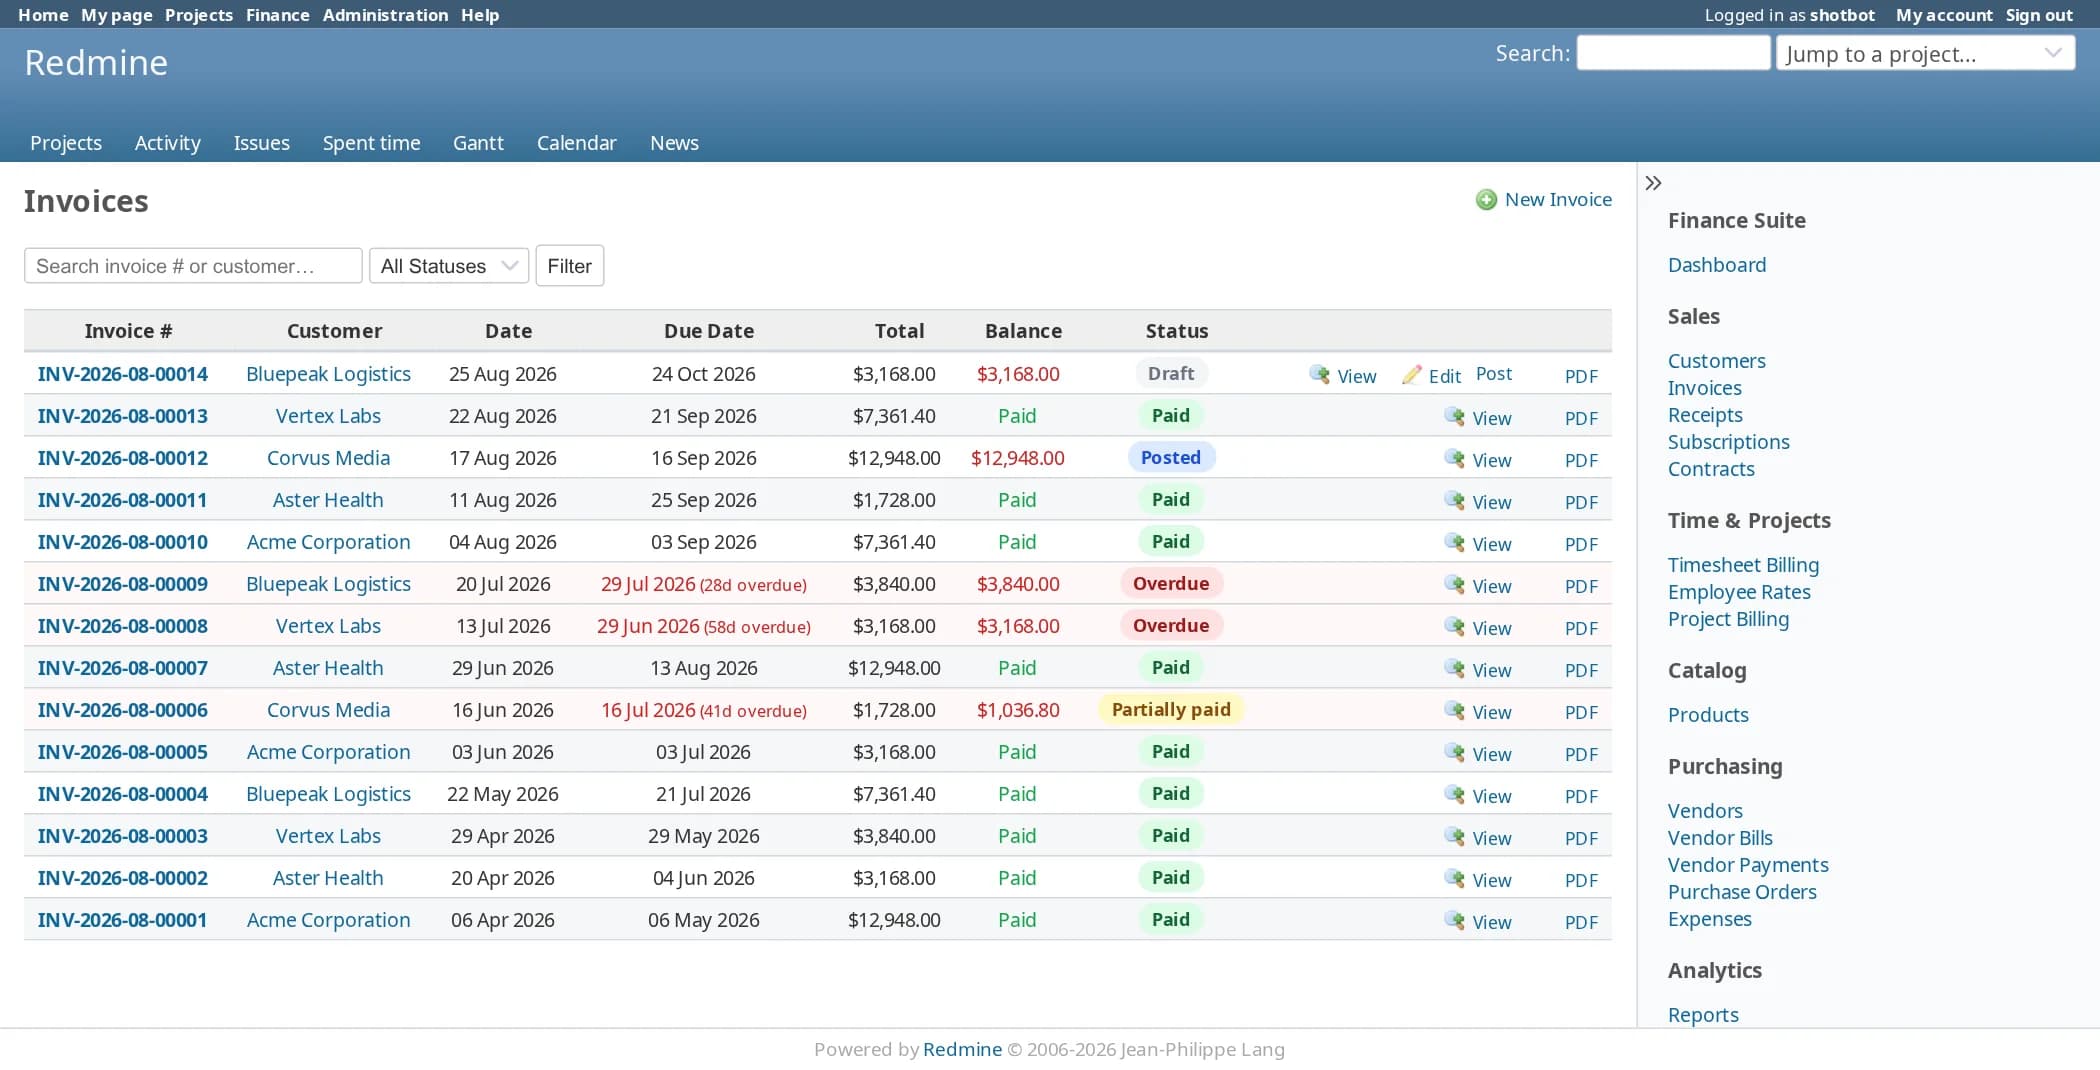The image size is (2100, 1070).
Task: Click Sign out link
Action: 2039,15
